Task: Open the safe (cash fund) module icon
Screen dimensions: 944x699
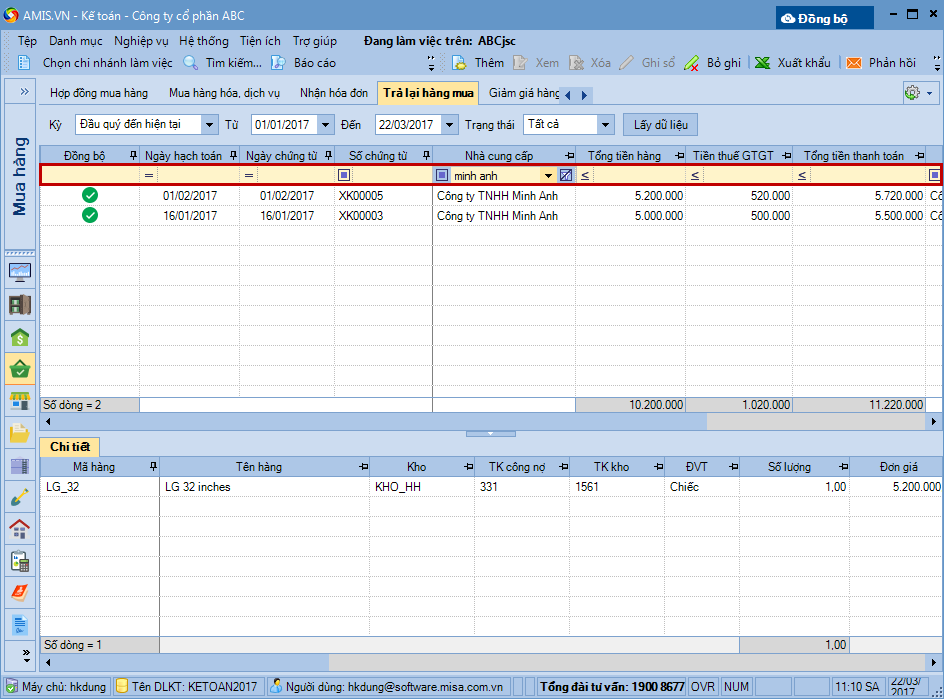Action: [20, 305]
